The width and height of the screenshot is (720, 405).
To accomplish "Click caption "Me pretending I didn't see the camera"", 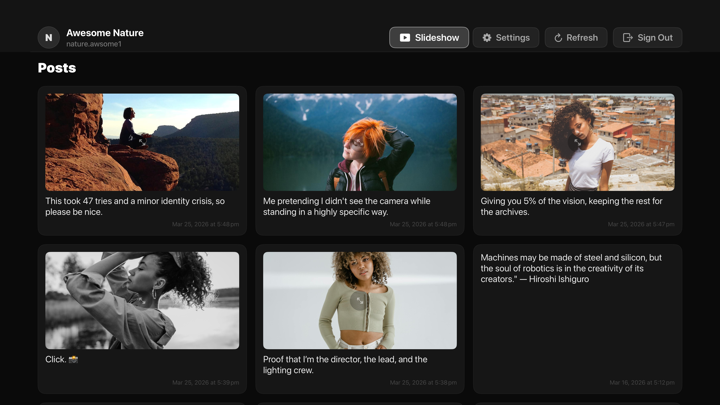I will [x=346, y=207].
